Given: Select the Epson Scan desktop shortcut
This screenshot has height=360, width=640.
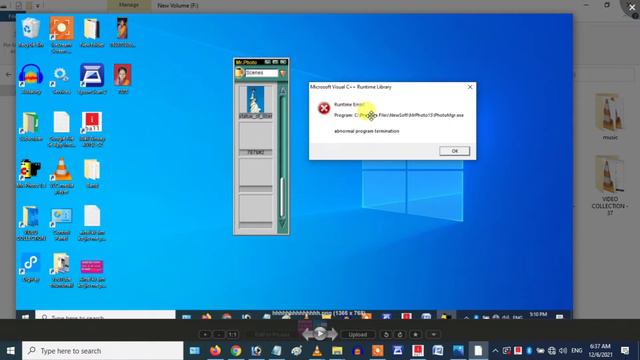Looking at the screenshot, I should pos(92,79).
